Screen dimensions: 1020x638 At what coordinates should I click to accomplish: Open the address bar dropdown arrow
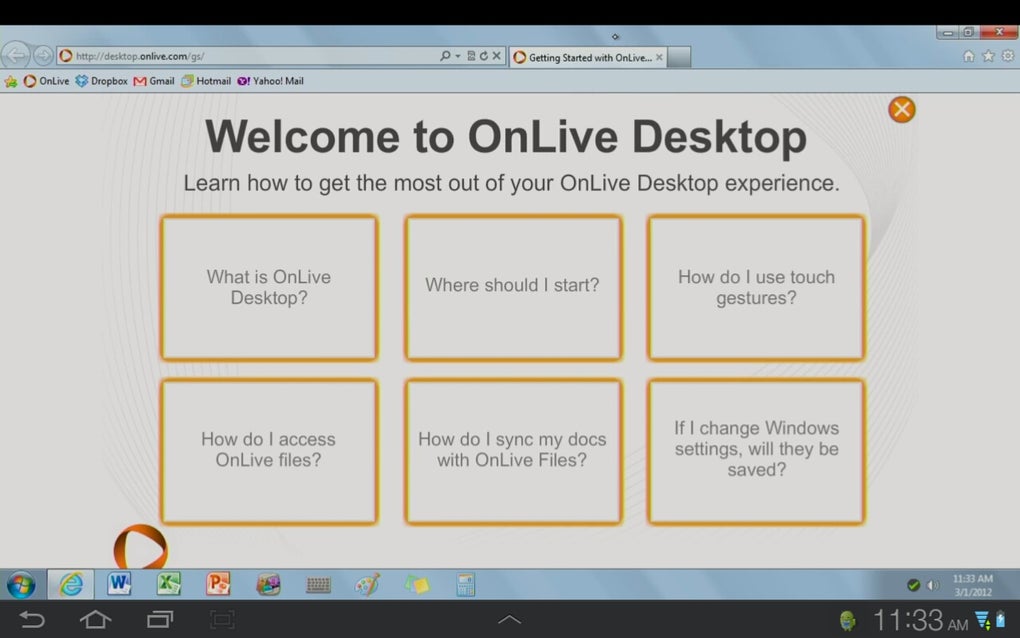coord(458,56)
